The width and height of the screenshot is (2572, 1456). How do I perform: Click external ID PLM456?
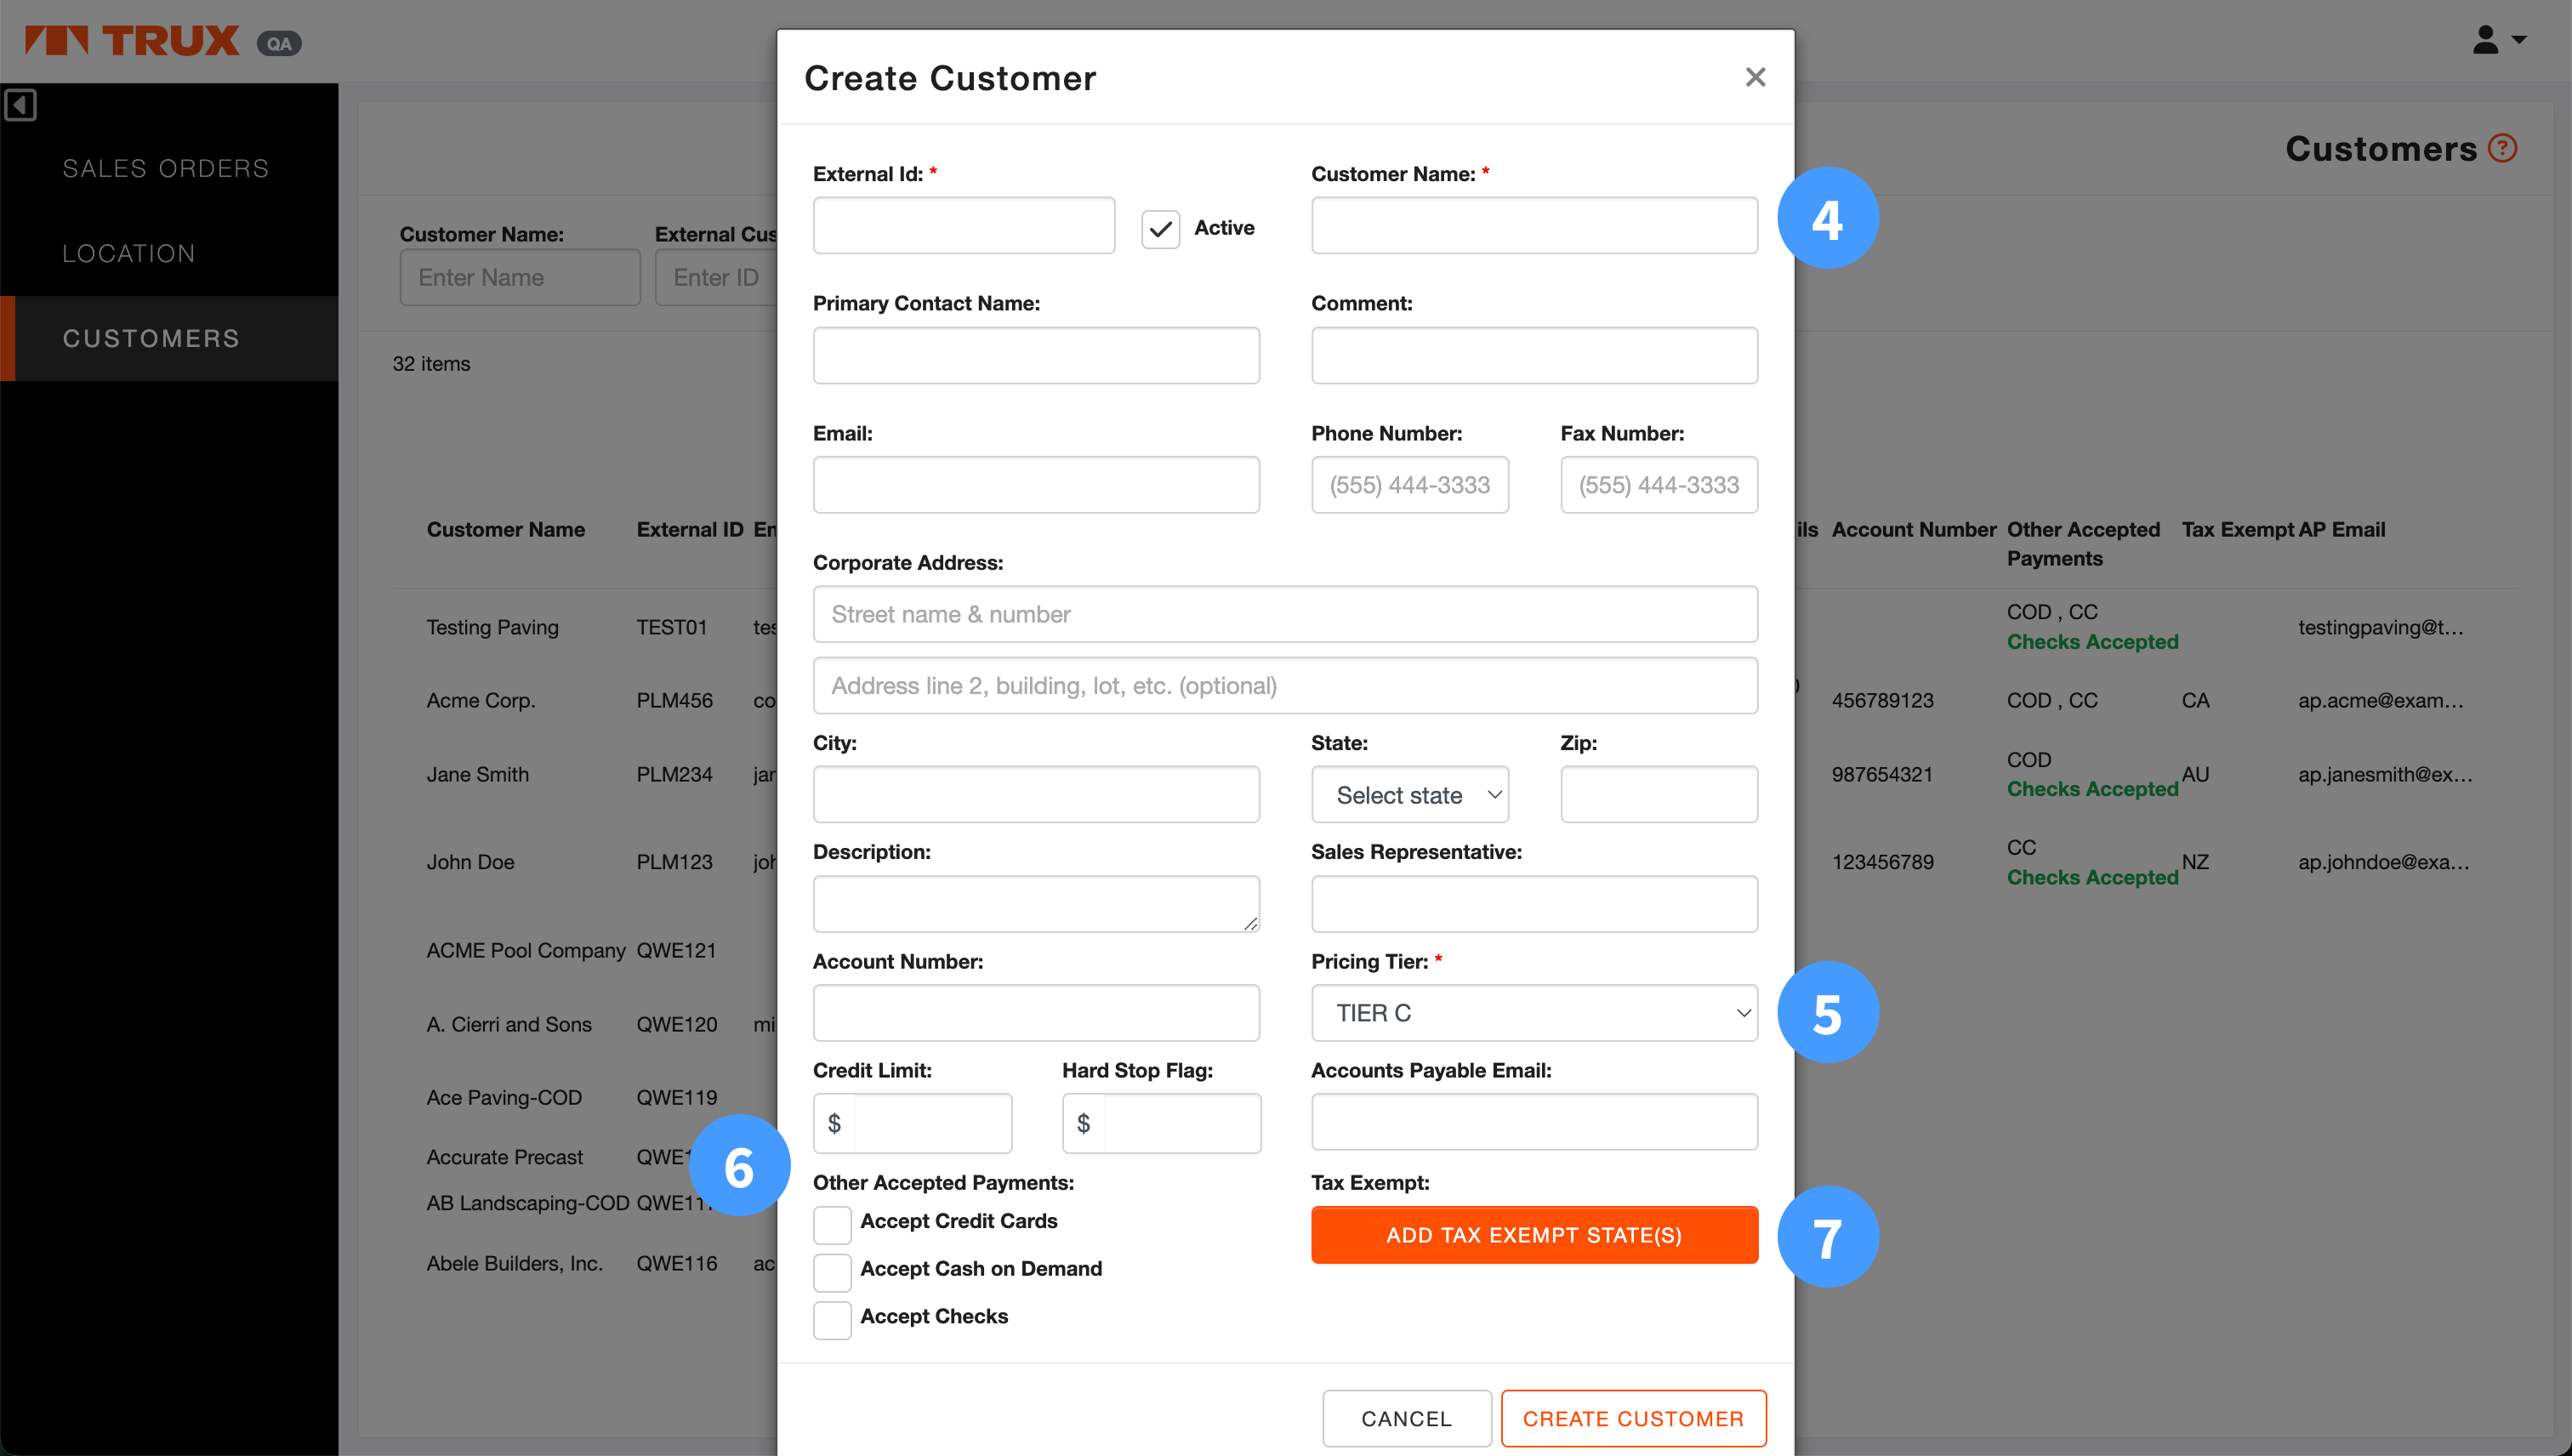click(675, 701)
